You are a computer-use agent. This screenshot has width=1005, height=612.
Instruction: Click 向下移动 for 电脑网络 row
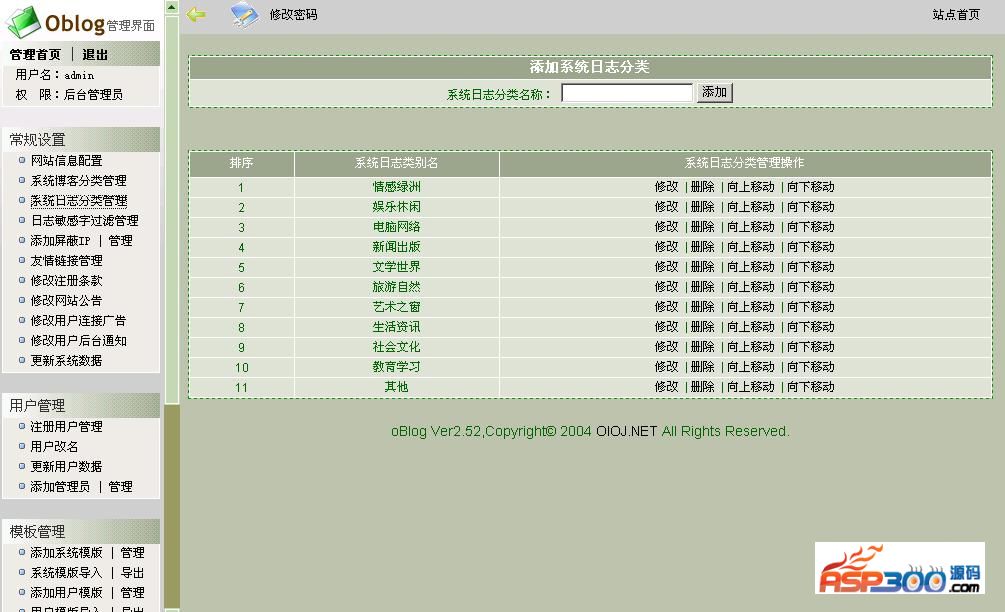click(x=811, y=226)
